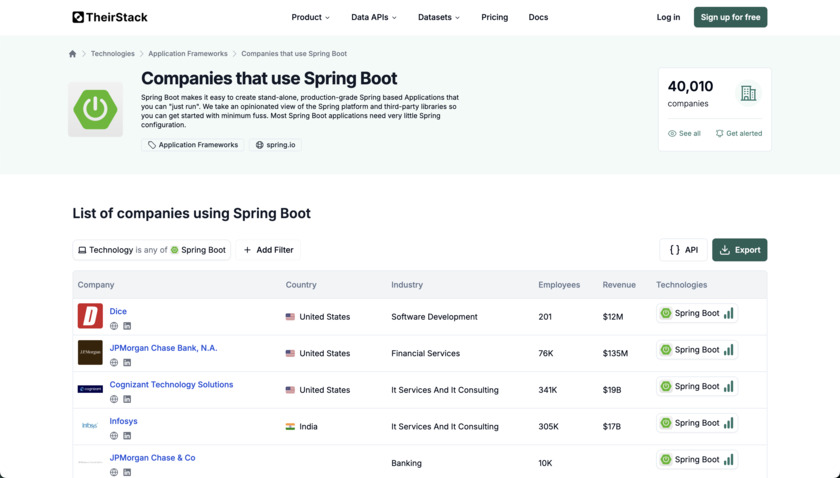Open JPMorgan Chase Bank website globe icon

pos(114,363)
